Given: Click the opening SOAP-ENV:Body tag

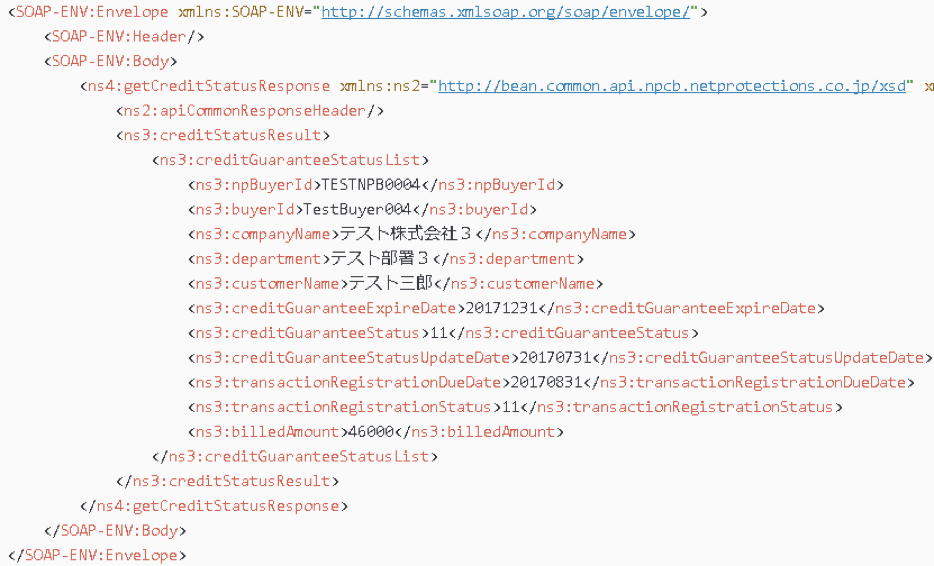Looking at the screenshot, I should [x=111, y=61].
